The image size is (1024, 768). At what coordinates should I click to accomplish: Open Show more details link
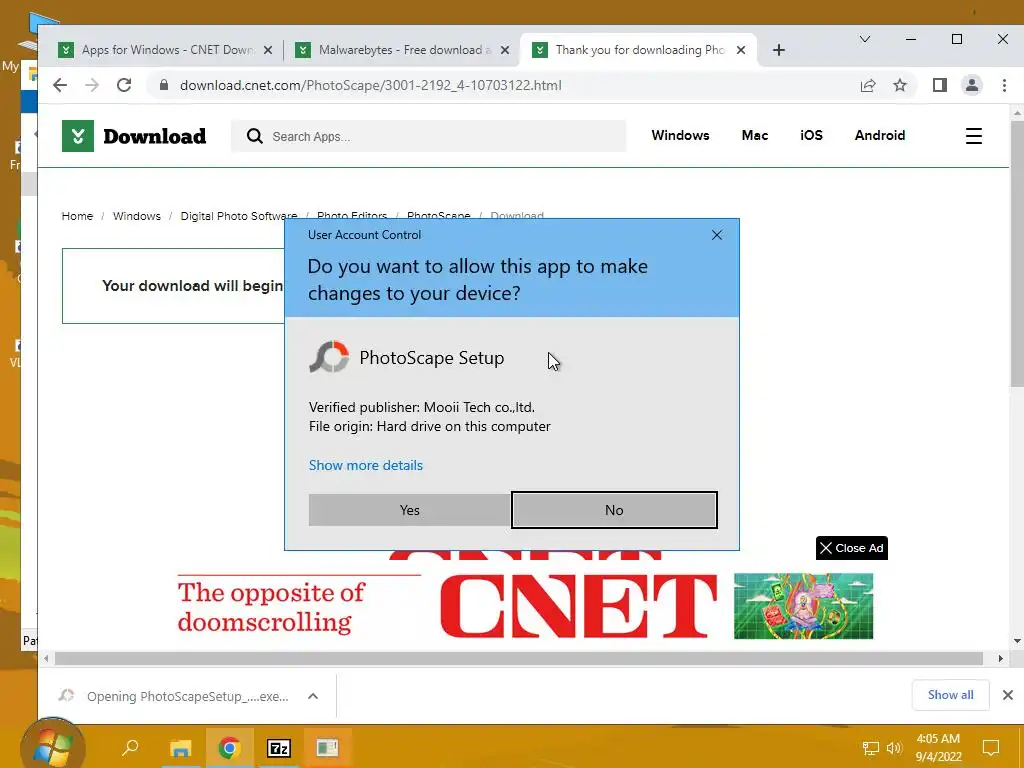tap(366, 465)
